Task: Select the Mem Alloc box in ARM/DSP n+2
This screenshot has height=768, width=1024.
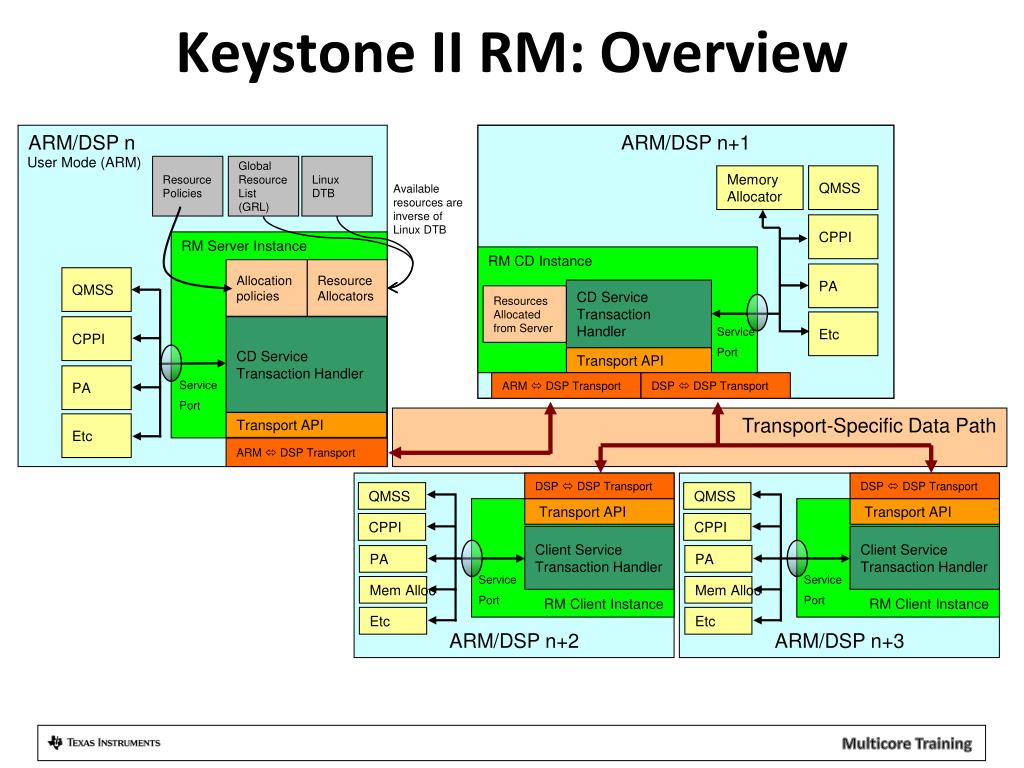Action: (x=392, y=590)
